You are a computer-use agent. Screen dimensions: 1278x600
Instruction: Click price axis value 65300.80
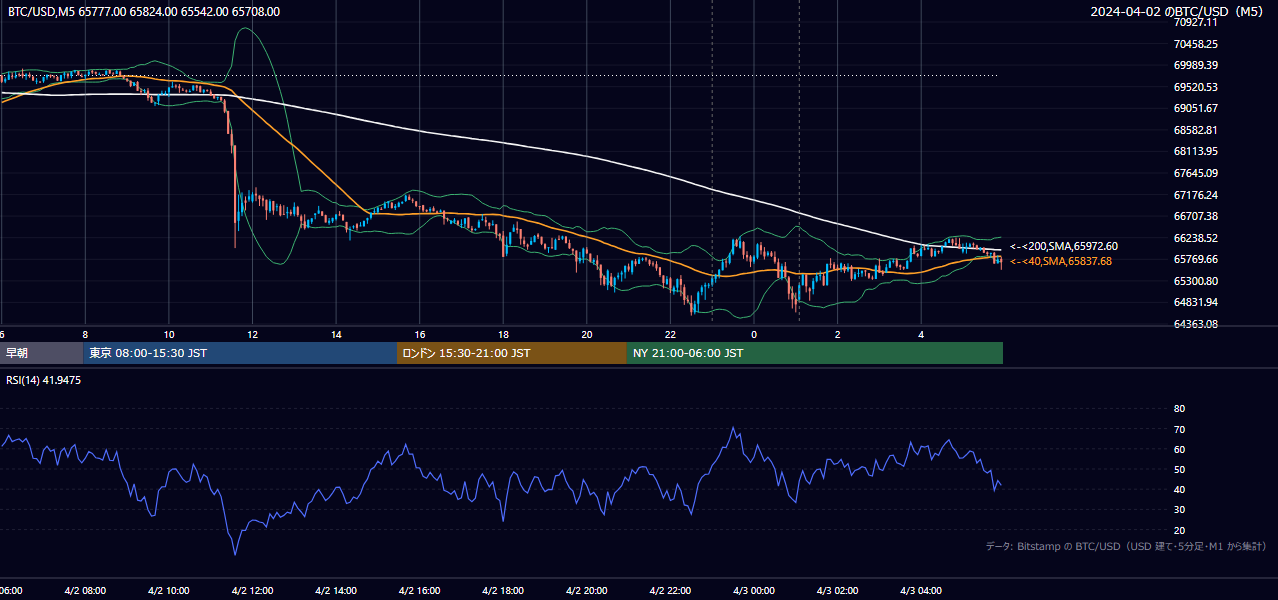1195,281
